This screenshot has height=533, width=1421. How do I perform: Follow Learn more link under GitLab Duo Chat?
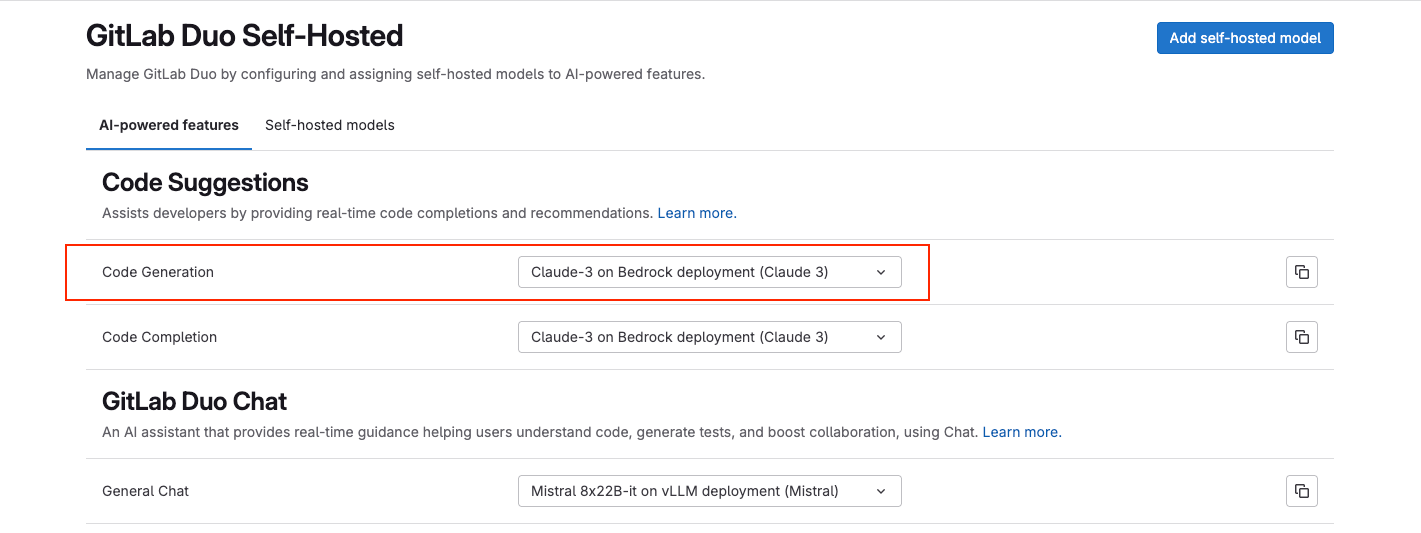[1021, 432]
